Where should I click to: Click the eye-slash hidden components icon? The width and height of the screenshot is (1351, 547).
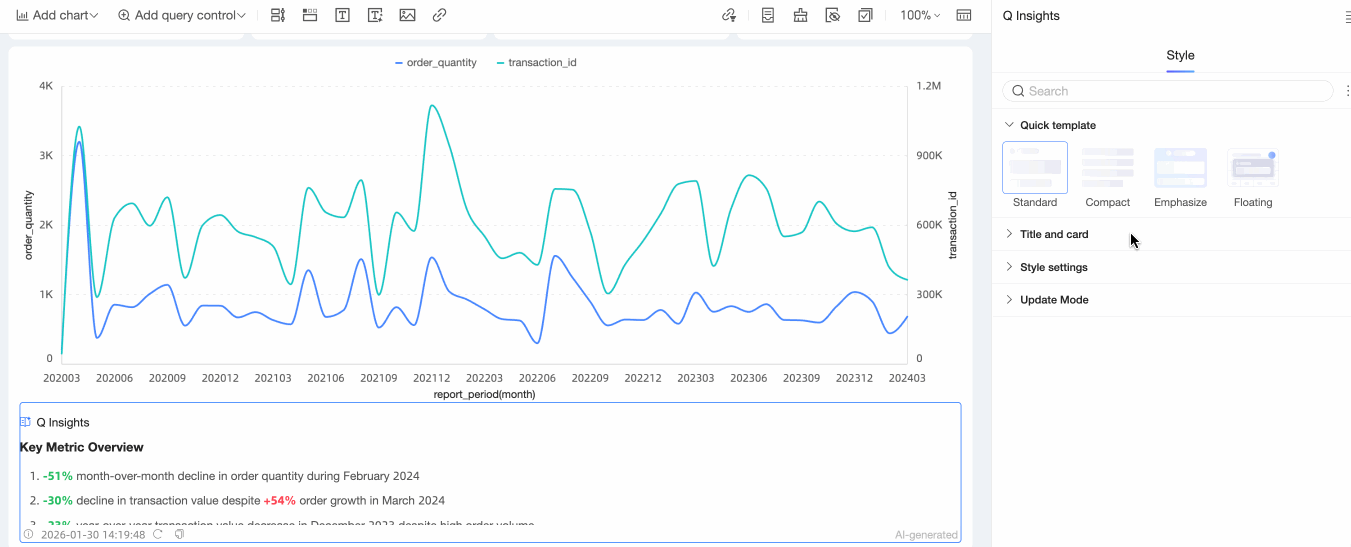[x=832, y=16]
